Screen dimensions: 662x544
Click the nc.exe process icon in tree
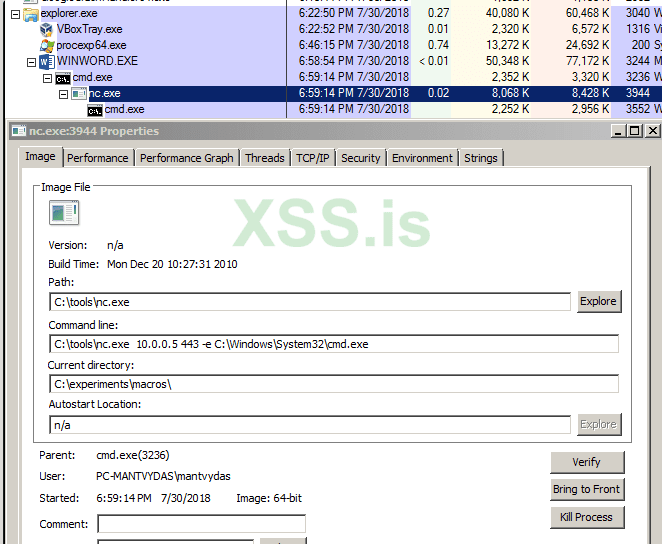[79, 94]
